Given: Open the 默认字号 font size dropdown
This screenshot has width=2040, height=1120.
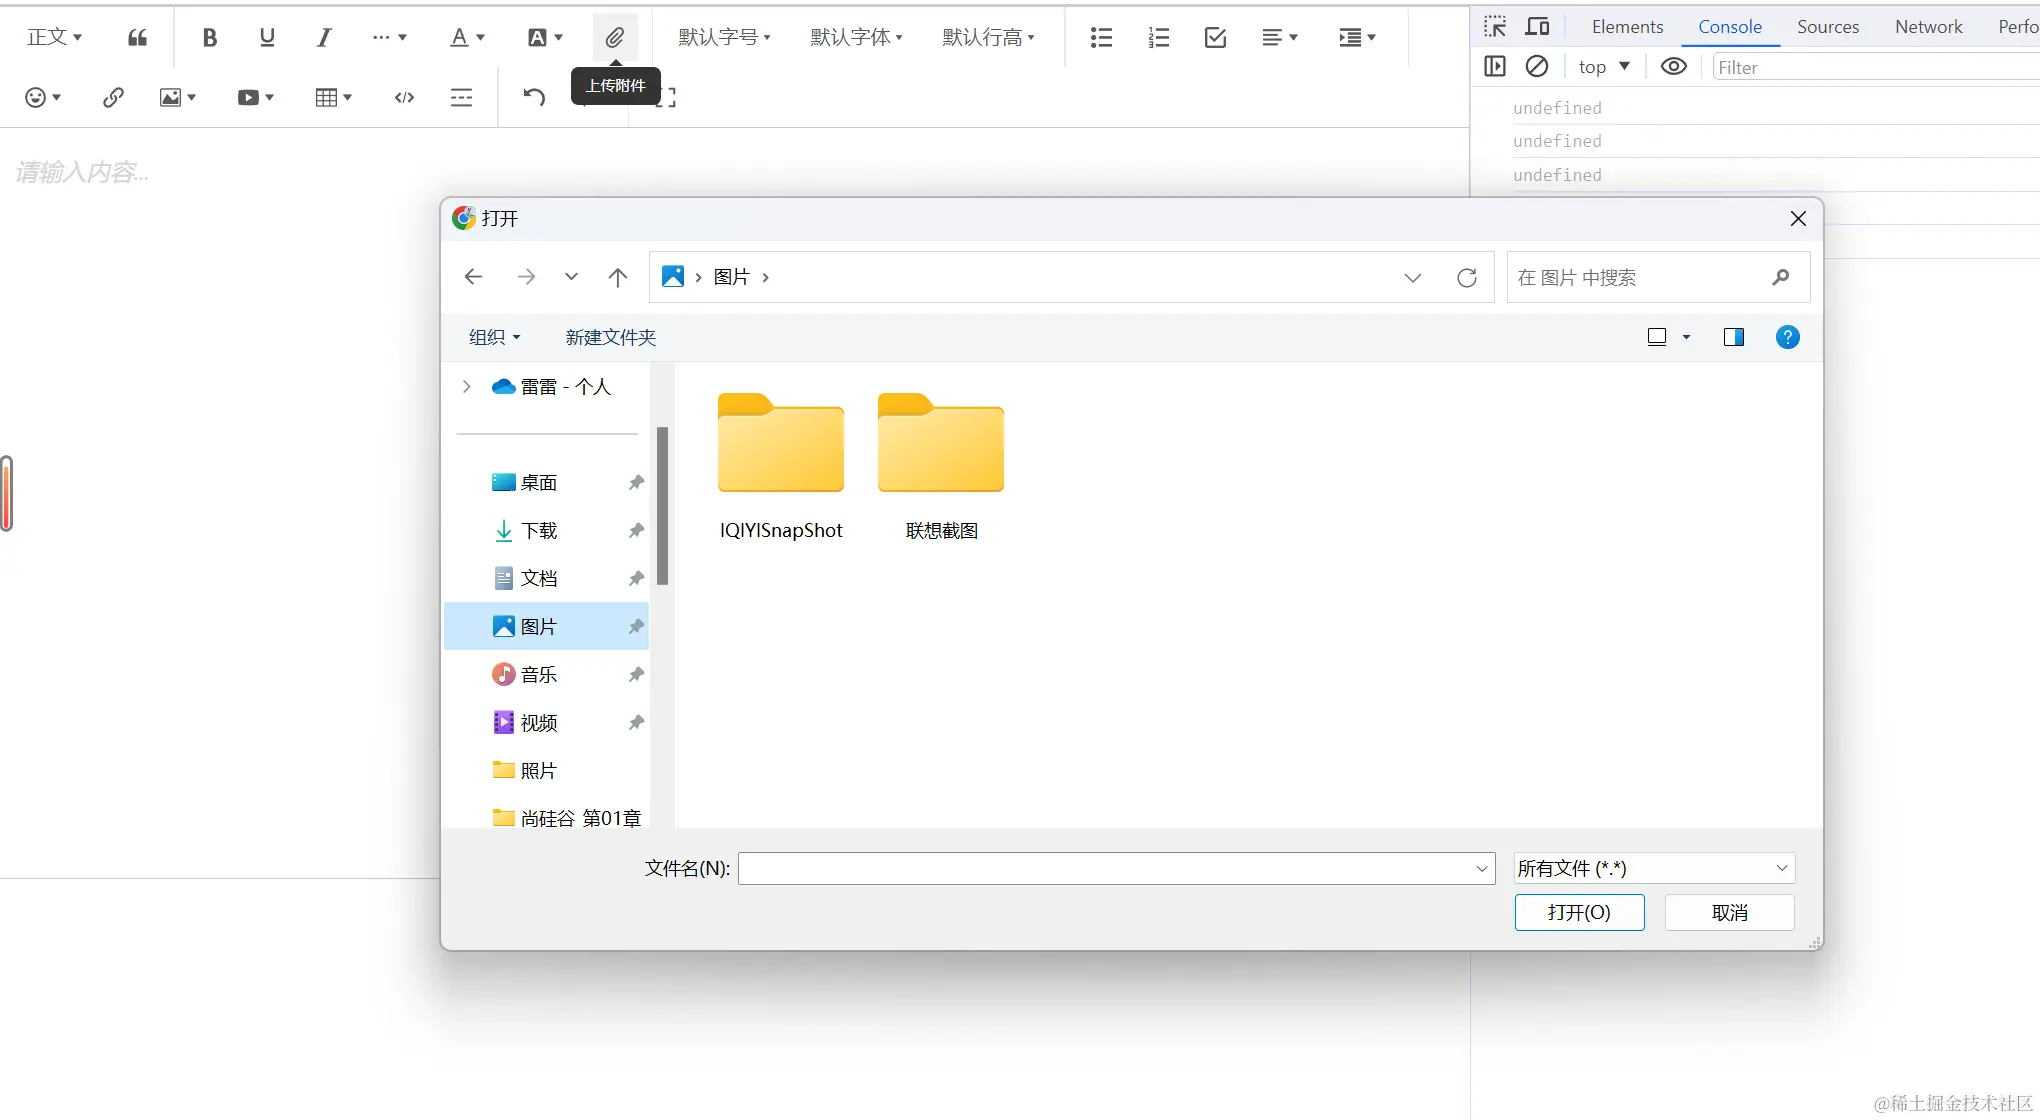Looking at the screenshot, I should (724, 38).
